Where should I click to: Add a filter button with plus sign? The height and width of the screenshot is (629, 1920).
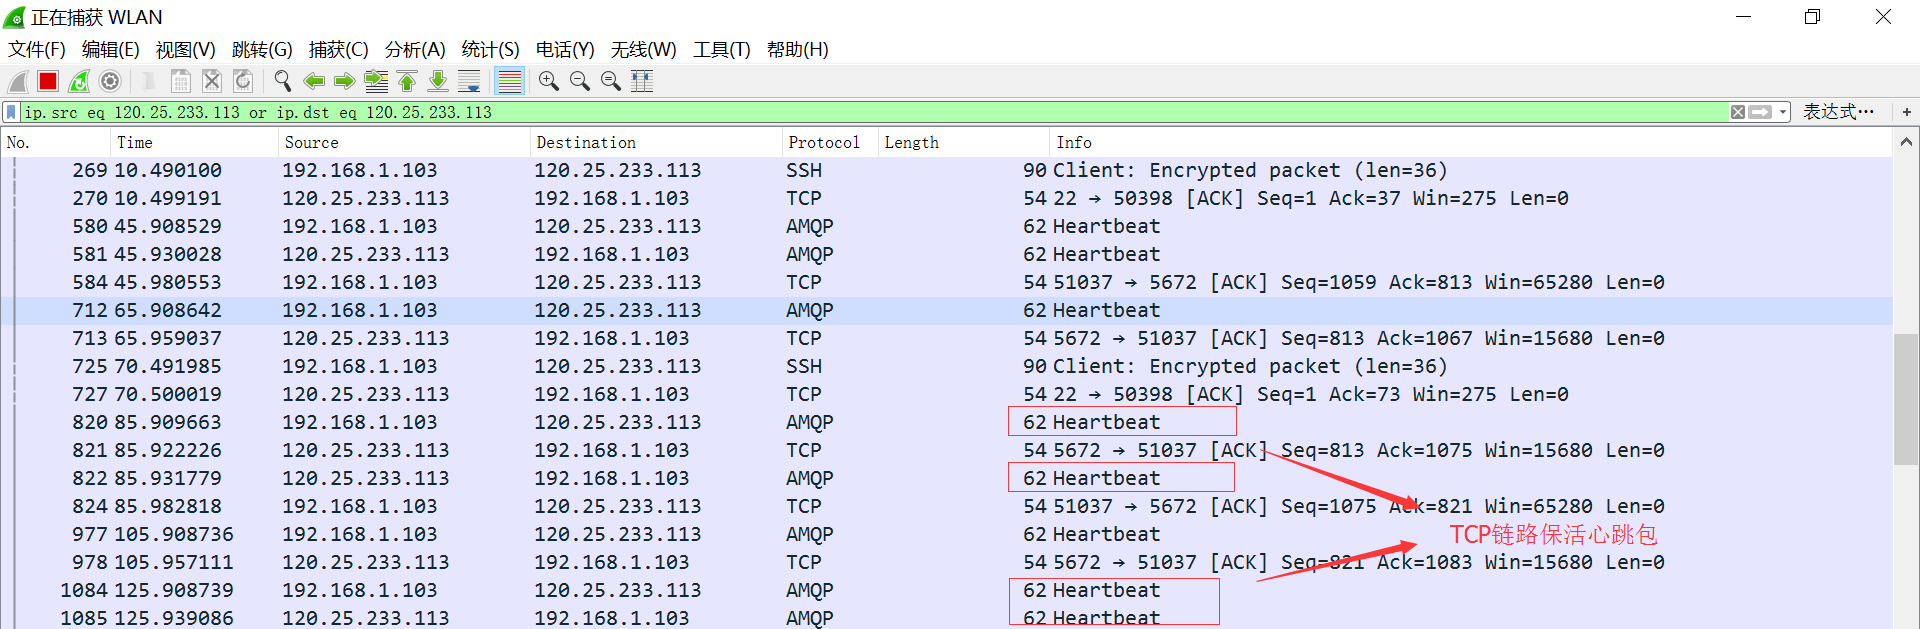click(1907, 112)
